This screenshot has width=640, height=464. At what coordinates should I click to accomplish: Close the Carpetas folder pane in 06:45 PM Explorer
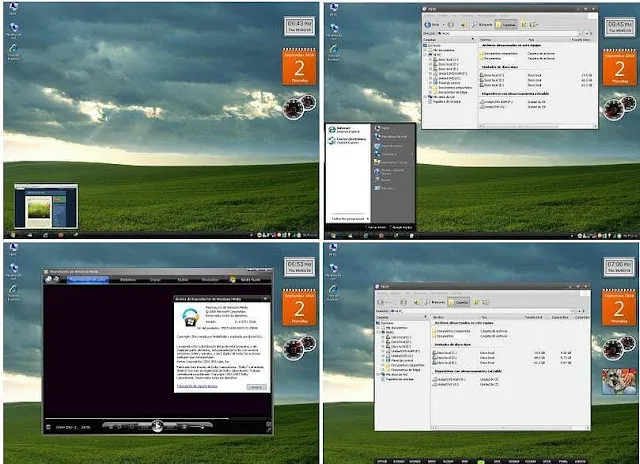[x=473, y=40]
